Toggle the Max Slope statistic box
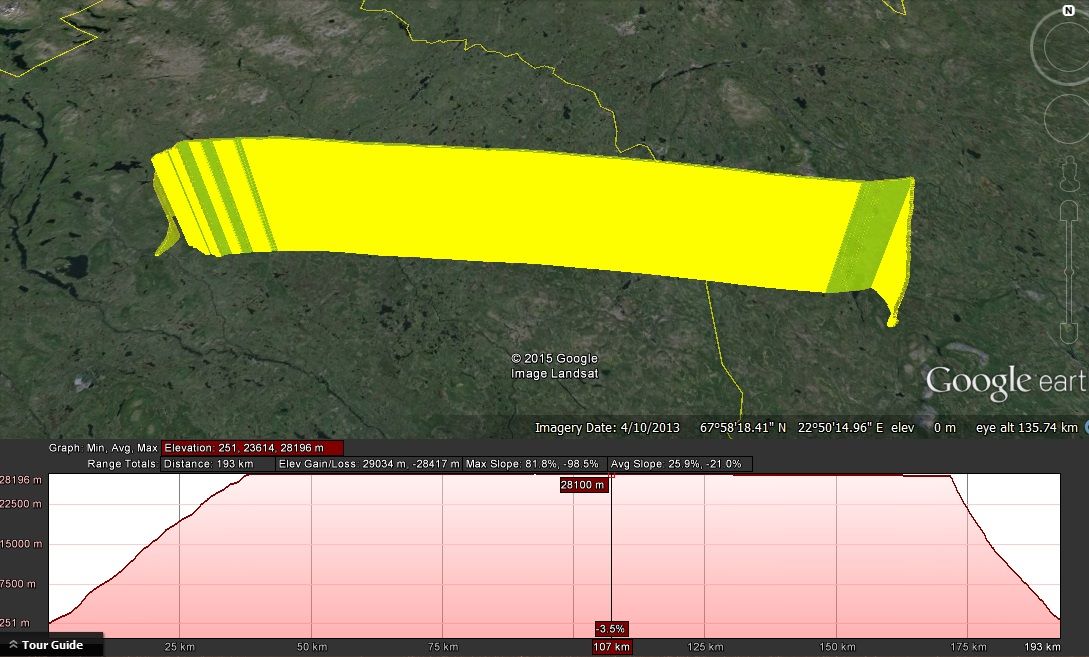Viewport: 1089px width, 657px height. pos(534,464)
